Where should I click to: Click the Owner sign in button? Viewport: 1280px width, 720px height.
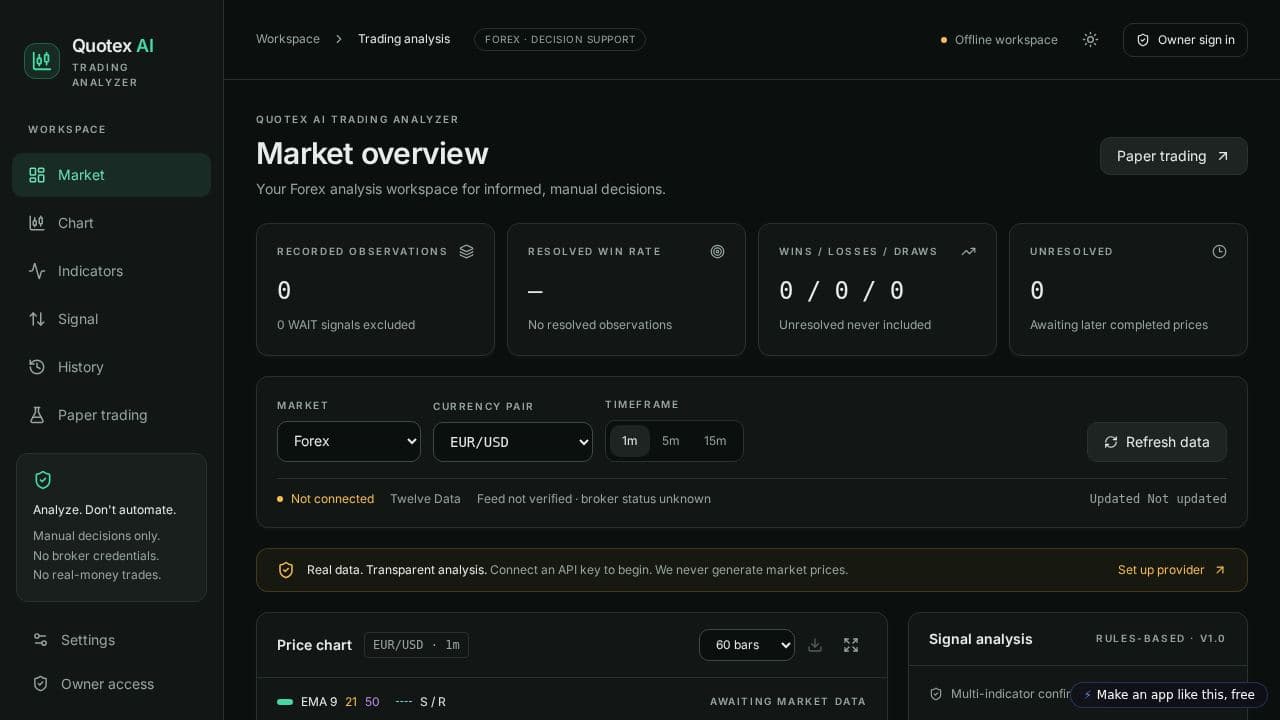1185,40
